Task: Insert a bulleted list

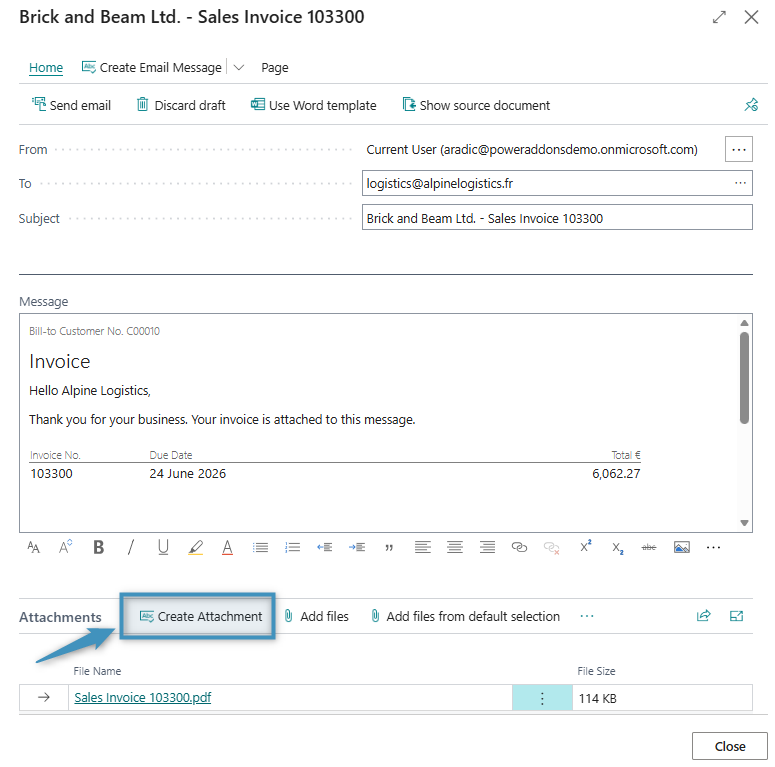Action: click(260, 547)
